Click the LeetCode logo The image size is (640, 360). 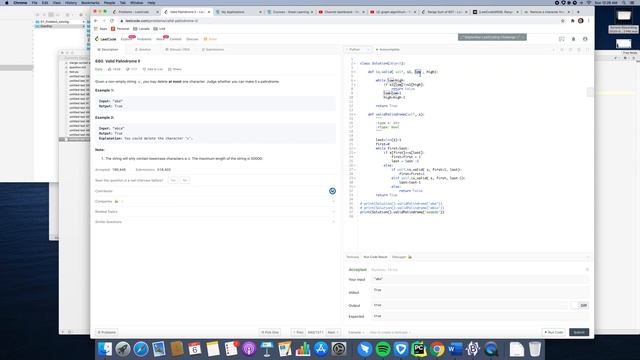tap(106, 39)
